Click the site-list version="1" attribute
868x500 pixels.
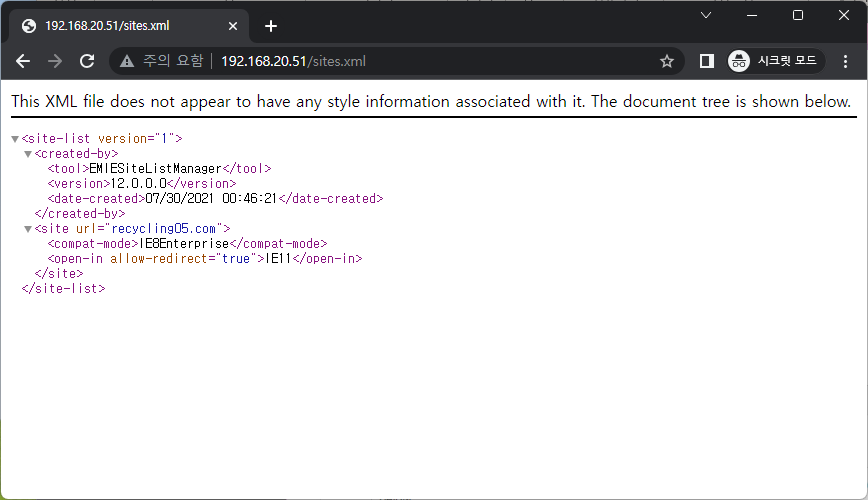coord(136,138)
